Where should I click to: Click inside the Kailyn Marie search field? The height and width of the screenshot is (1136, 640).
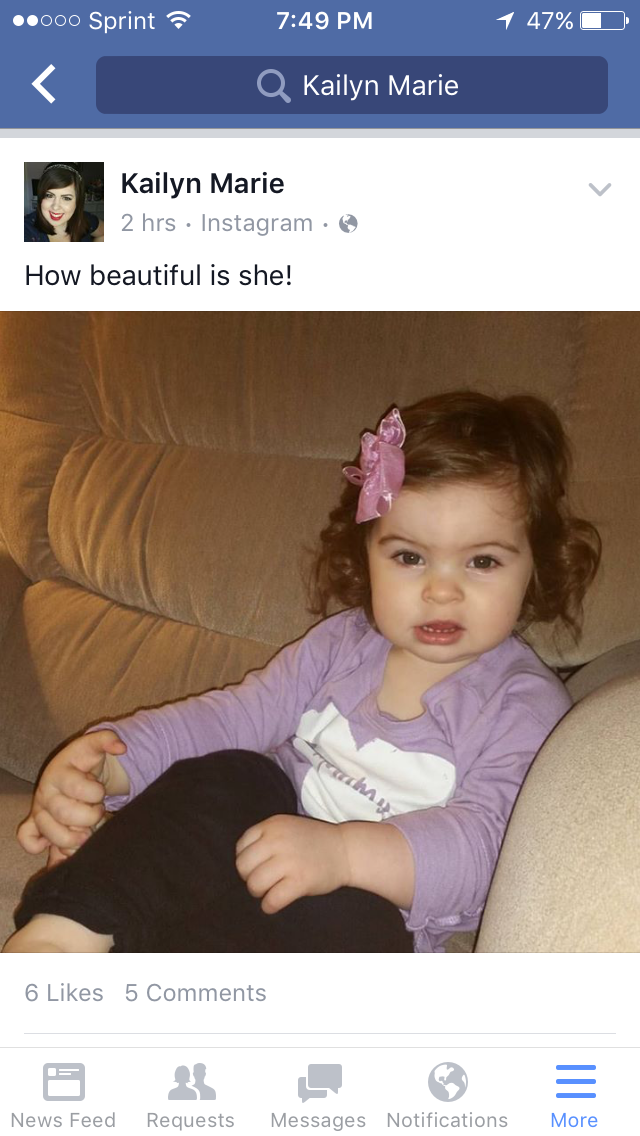click(x=352, y=85)
